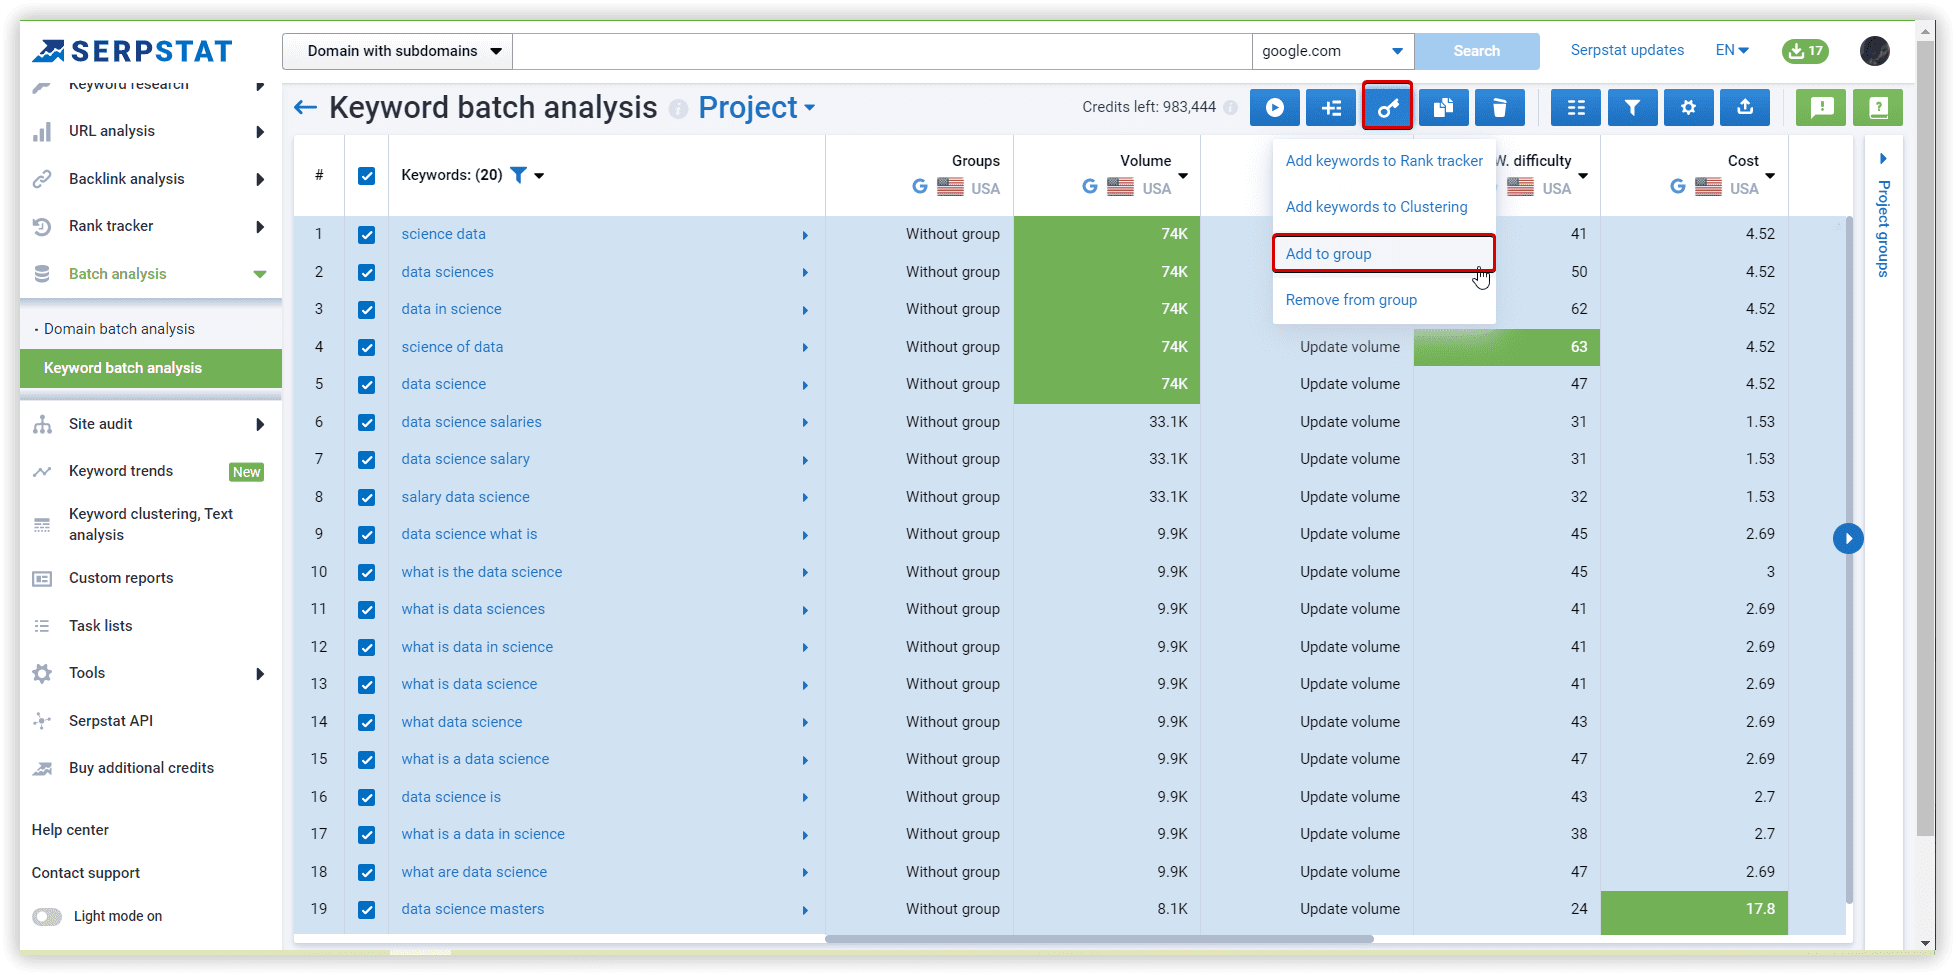Start the keyword batch analysis run
Screen dimensions: 1956x975
(1274, 107)
